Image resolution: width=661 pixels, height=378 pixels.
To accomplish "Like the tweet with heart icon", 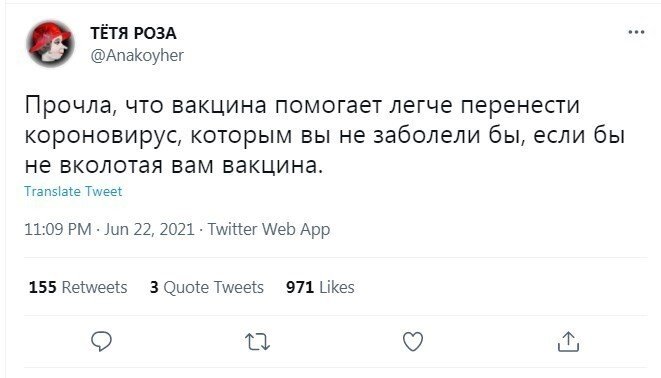I will (413, 341).
